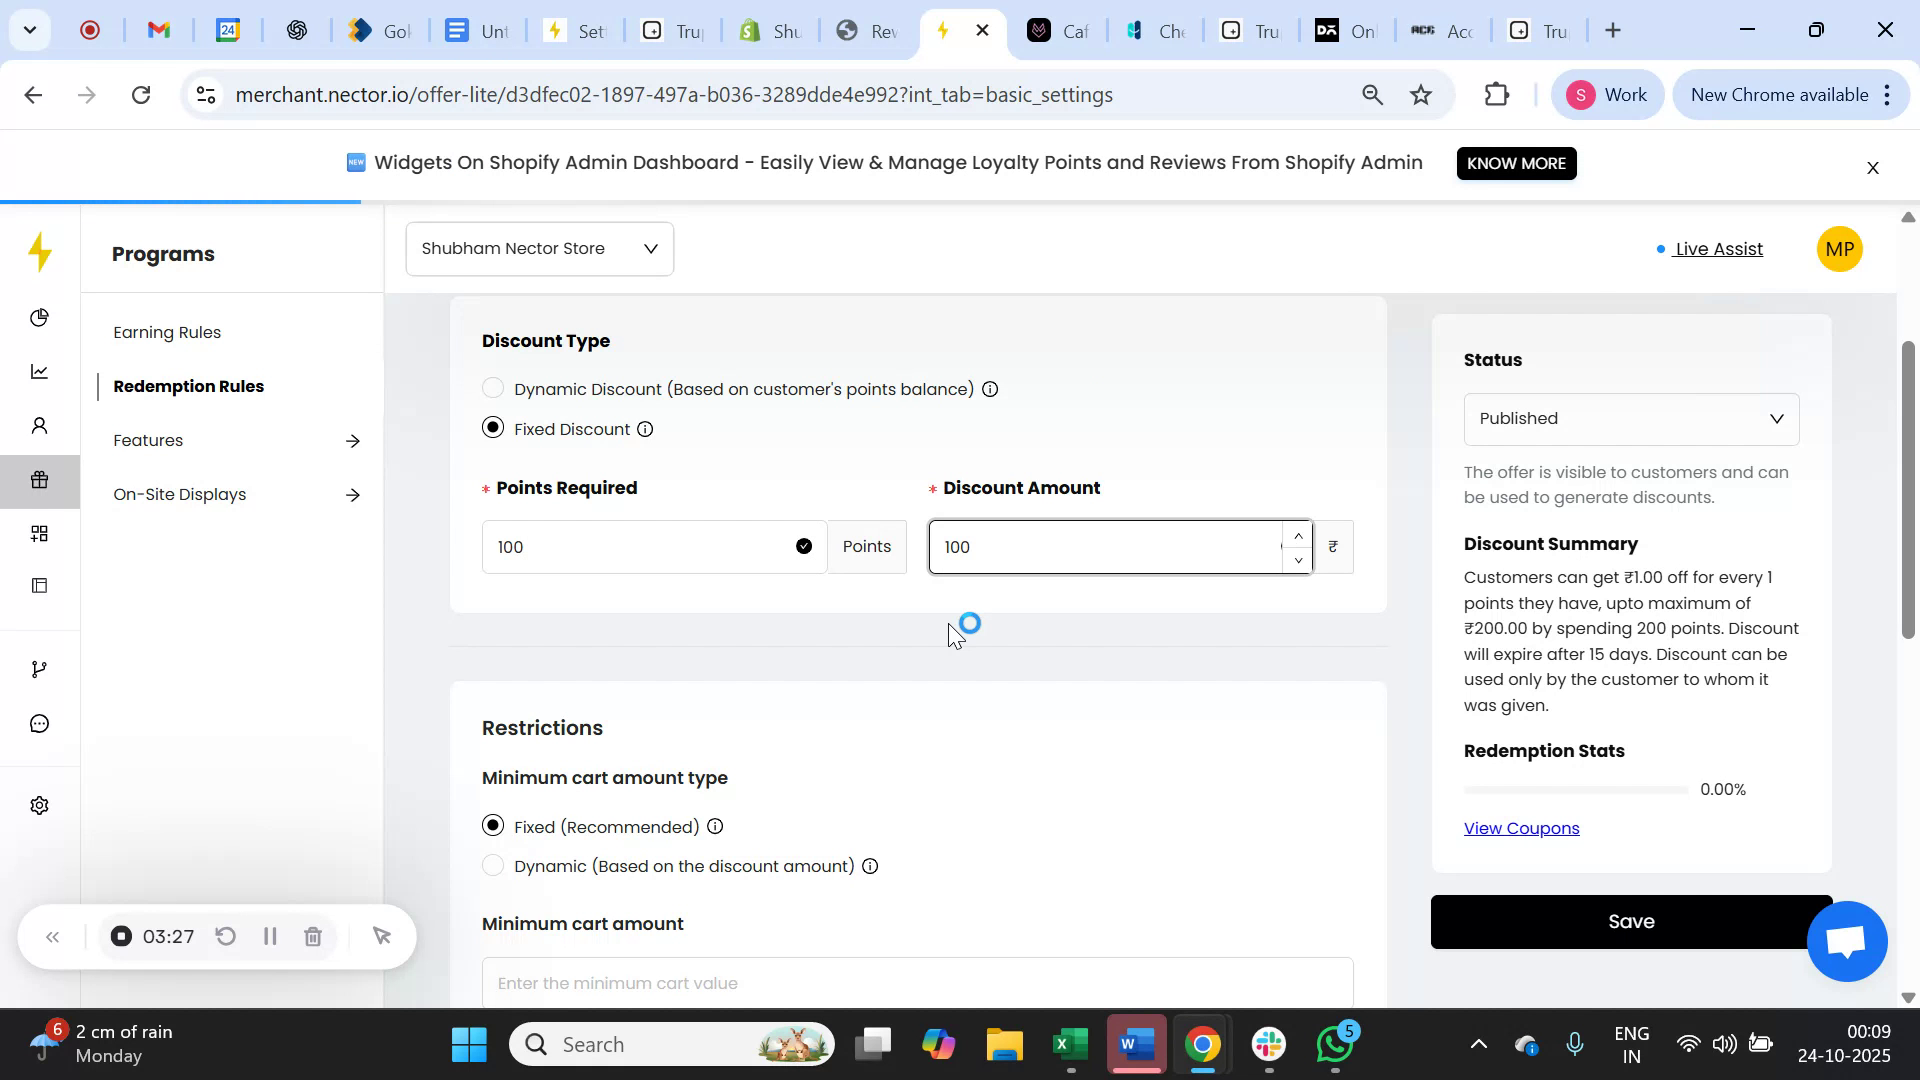Choose Dynamic (Based on the discount amount)
Image resolution: width=1920 pixels, height=1080 pixels.
coord(492,866)
